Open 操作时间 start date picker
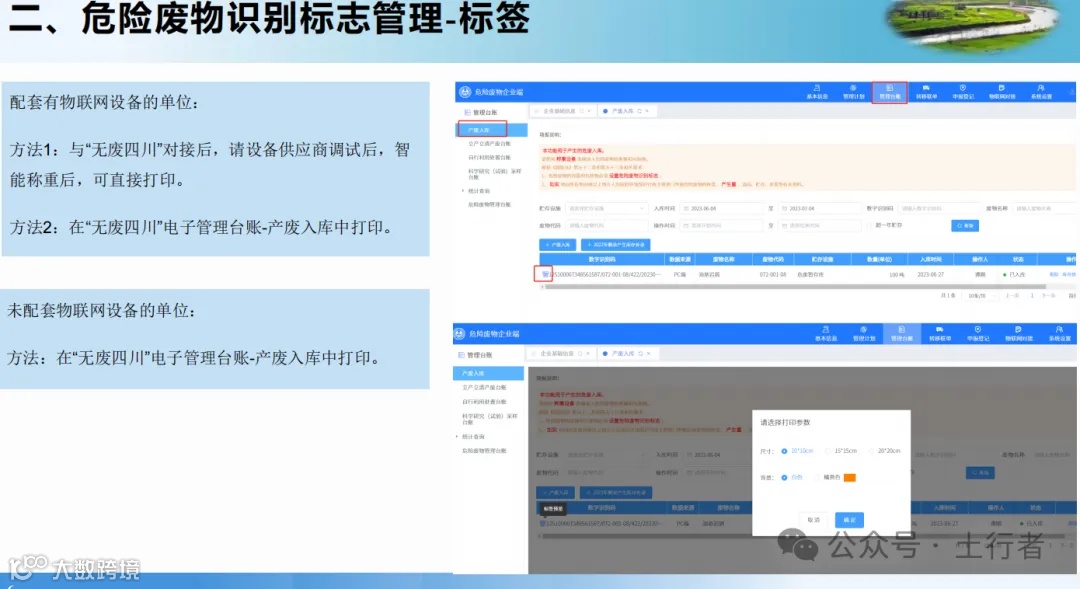This screenshot has width=1080, height=589. pos(723,225)
